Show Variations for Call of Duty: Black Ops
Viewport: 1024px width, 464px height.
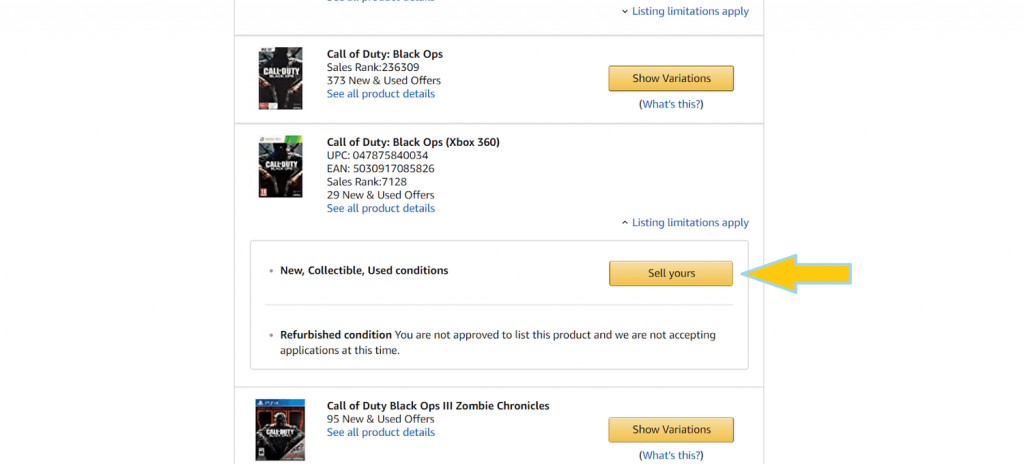coord(671,79)
